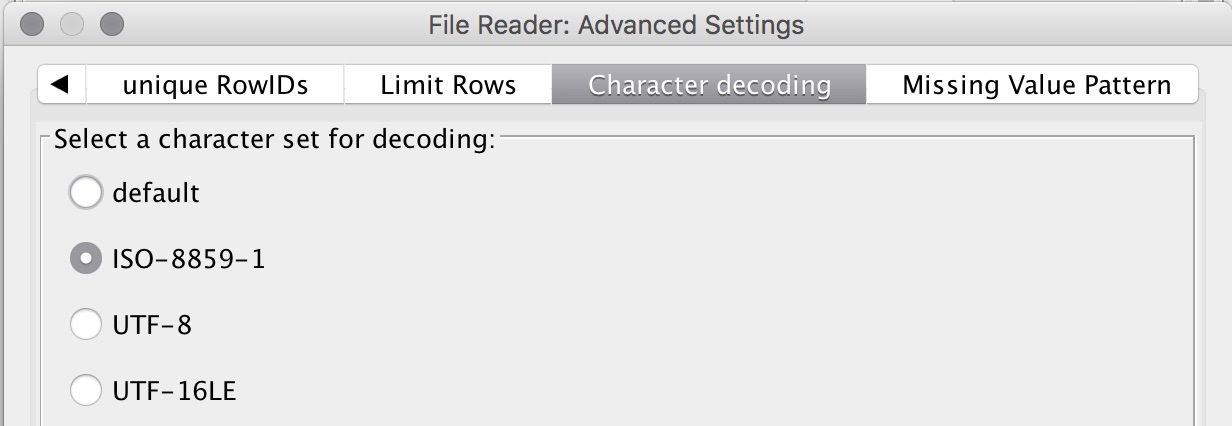The height and width of the screenshot is (426, 1232).
Task: Close the Advanced Settings window
Action: (32, 22)
